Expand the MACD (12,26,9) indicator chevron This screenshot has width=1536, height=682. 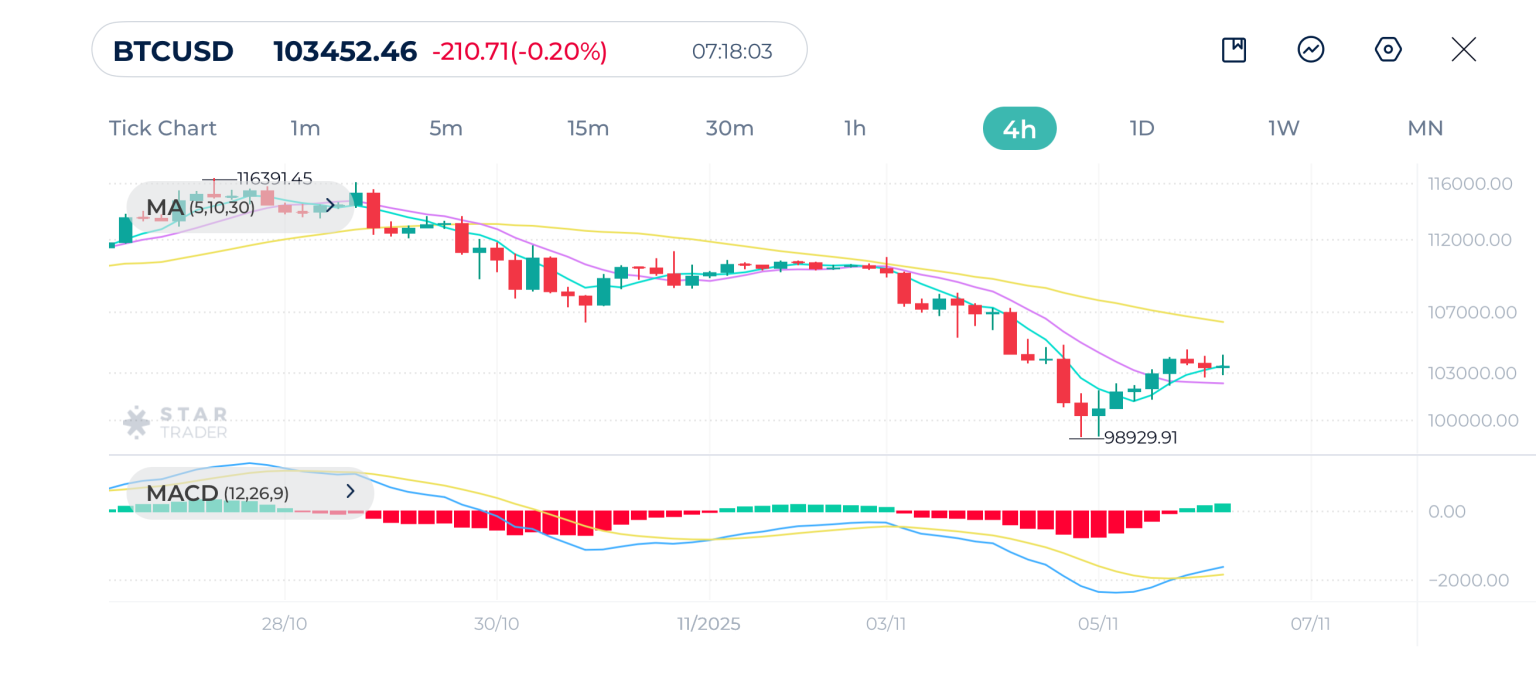[x=350, y=492]
